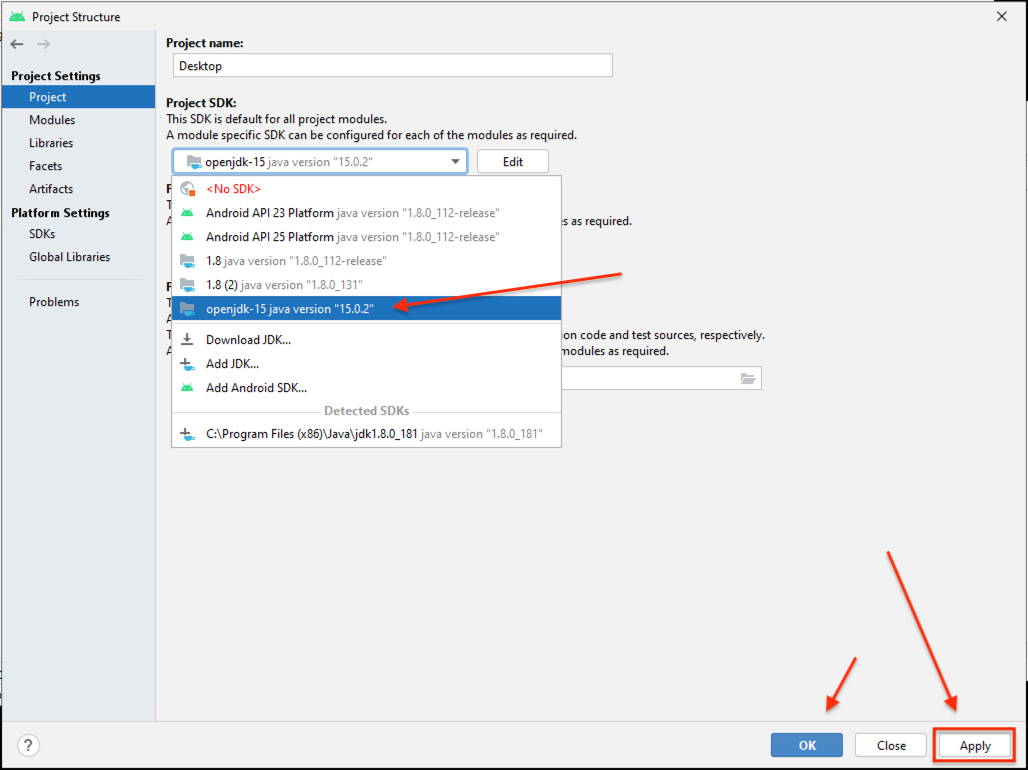Open Modules in Project Settings
The width and height of the screenshot is (1028, 770).
(x=52, y=120)
